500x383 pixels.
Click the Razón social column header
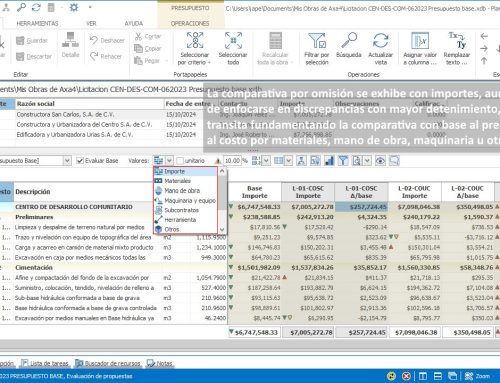(89, 104)
